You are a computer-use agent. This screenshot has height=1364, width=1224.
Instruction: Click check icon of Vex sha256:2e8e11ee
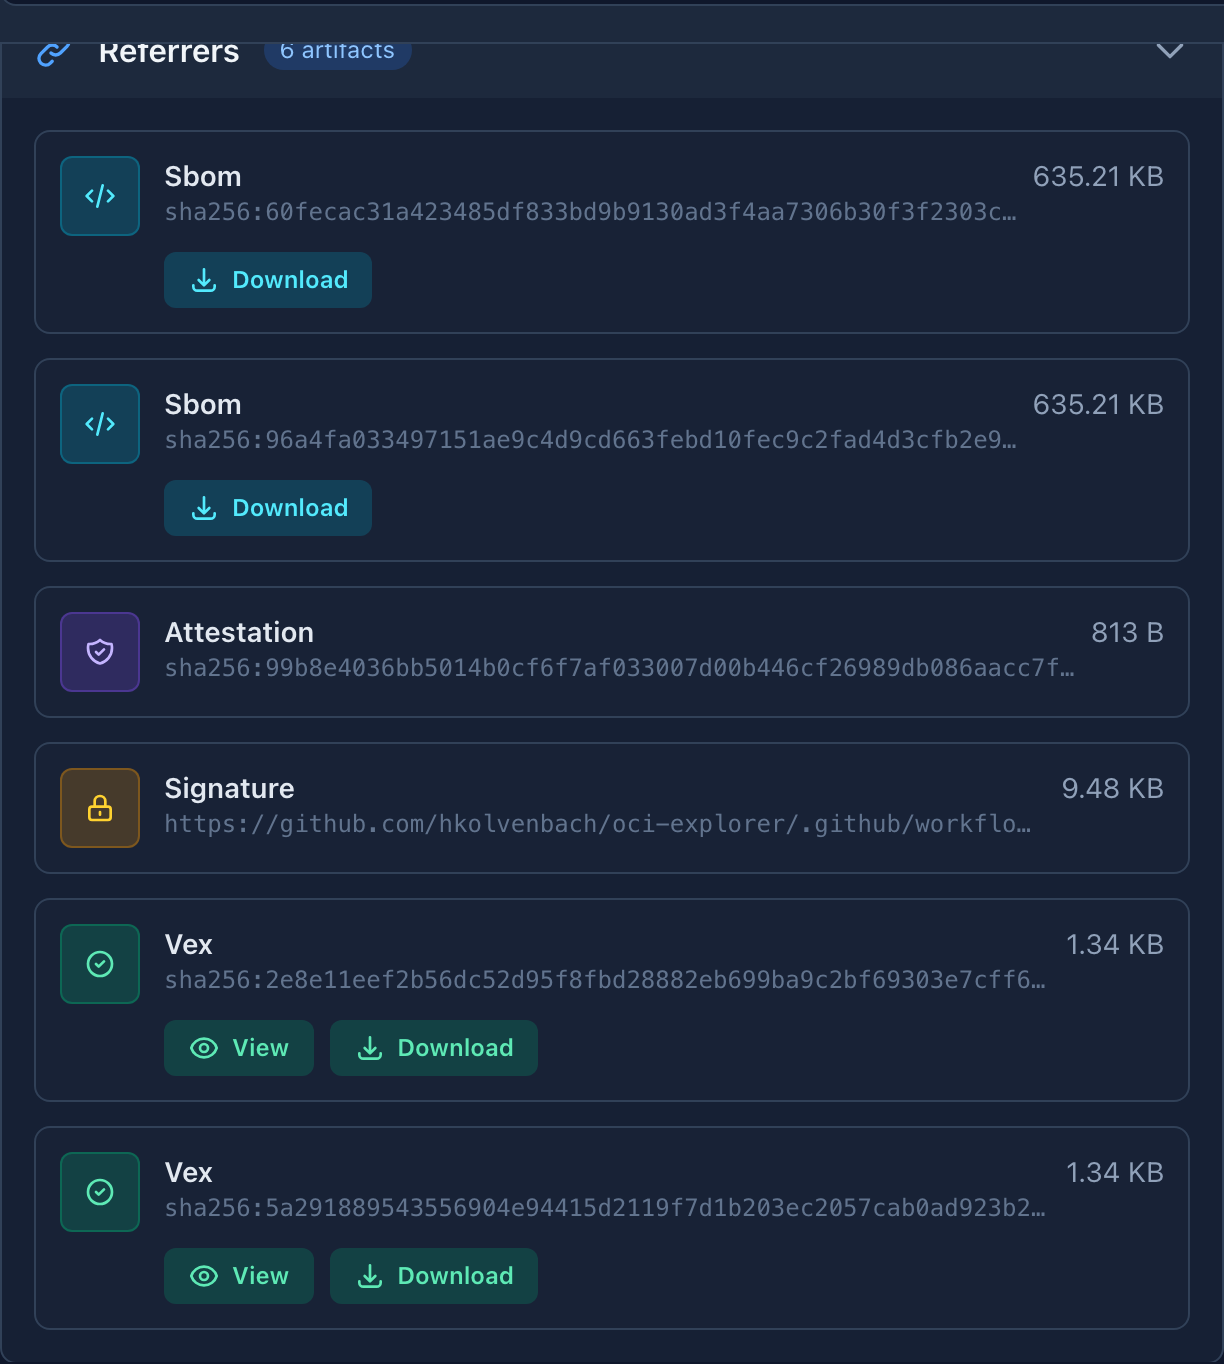pos(100,964)
